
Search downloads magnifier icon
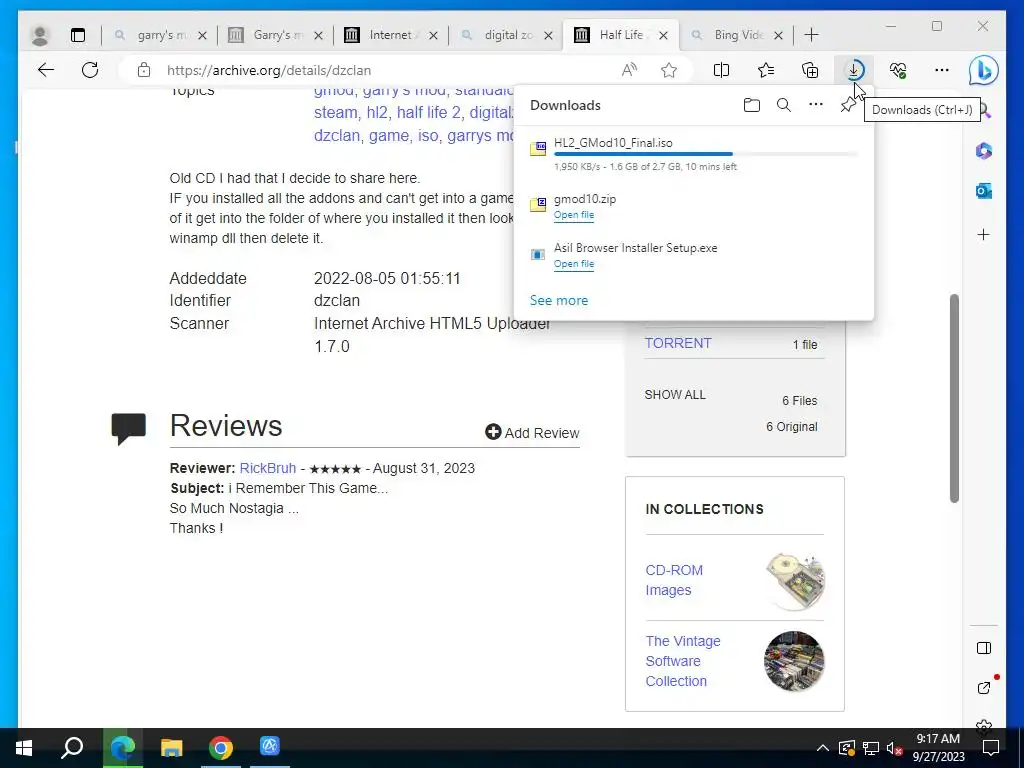pyautogui.click(x=784, y=105)
